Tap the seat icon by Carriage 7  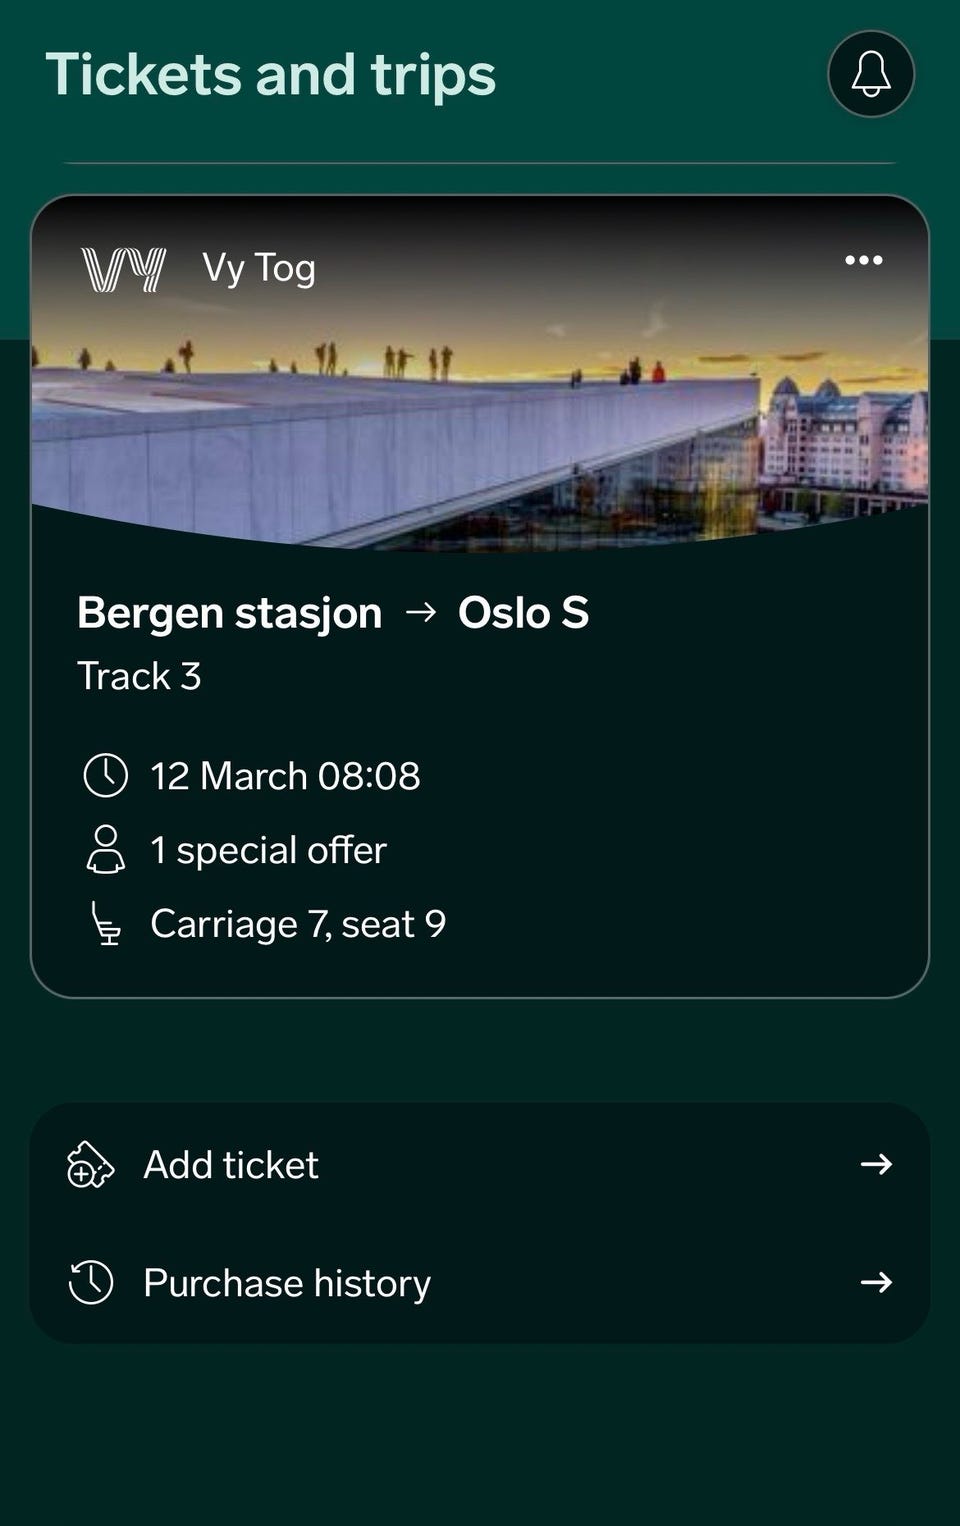(x=105, y=924)
